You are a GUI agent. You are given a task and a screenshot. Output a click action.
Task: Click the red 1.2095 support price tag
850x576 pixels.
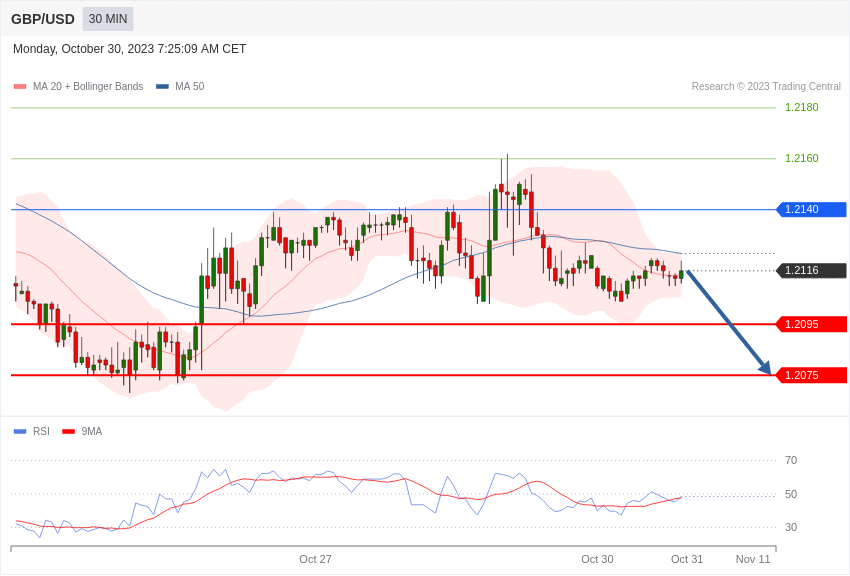tap(812, 325)
